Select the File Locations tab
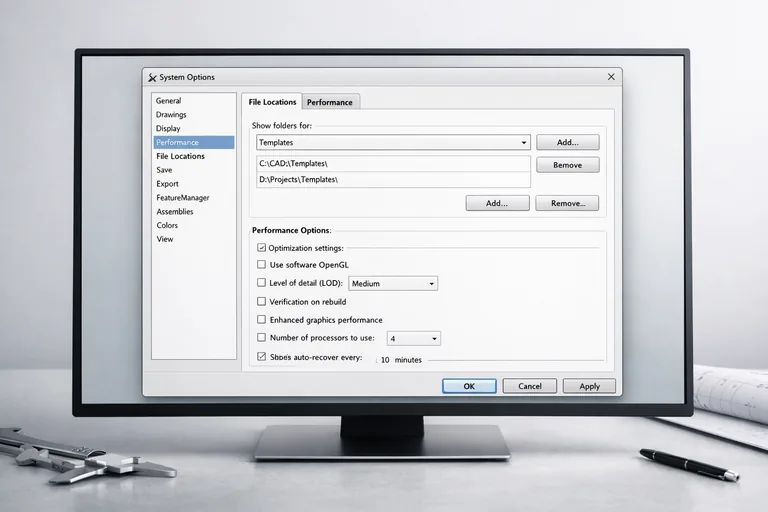768x512 pixels. tap(272, 102)
